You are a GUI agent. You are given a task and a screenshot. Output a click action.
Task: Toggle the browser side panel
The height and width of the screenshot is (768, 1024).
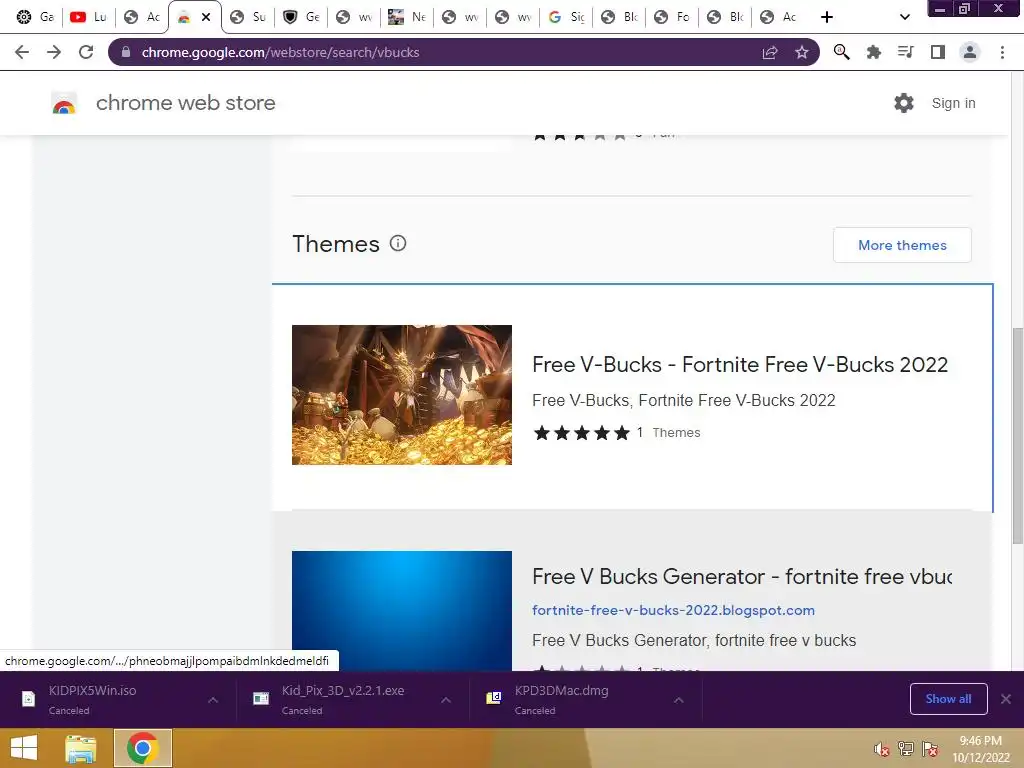pos(938,52)
